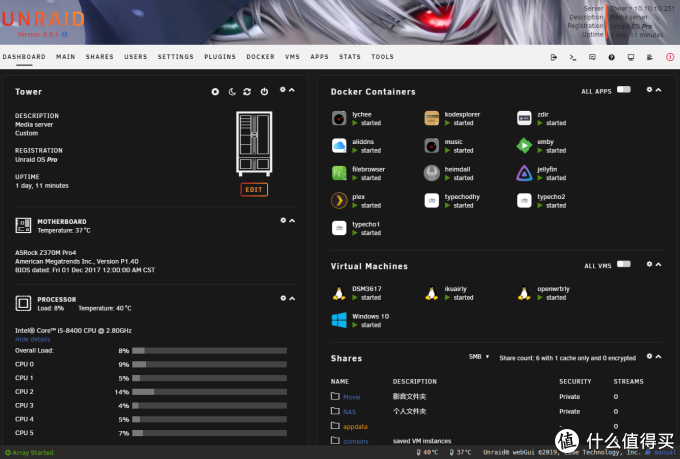Open the appdata share link

(355, 426)
